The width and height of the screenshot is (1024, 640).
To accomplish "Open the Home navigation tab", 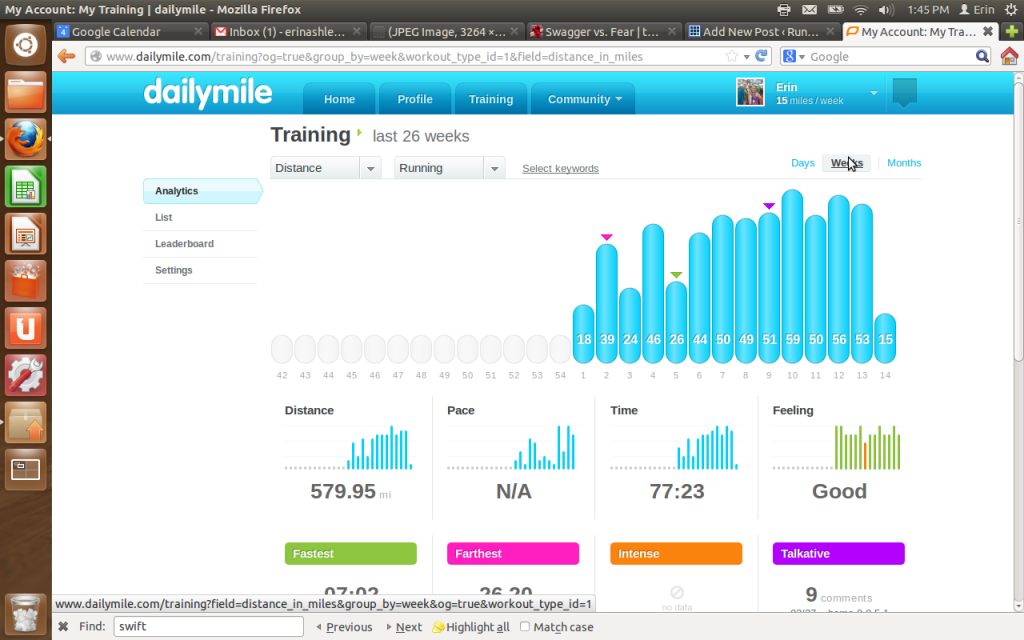I will click(x=339, y=99).
